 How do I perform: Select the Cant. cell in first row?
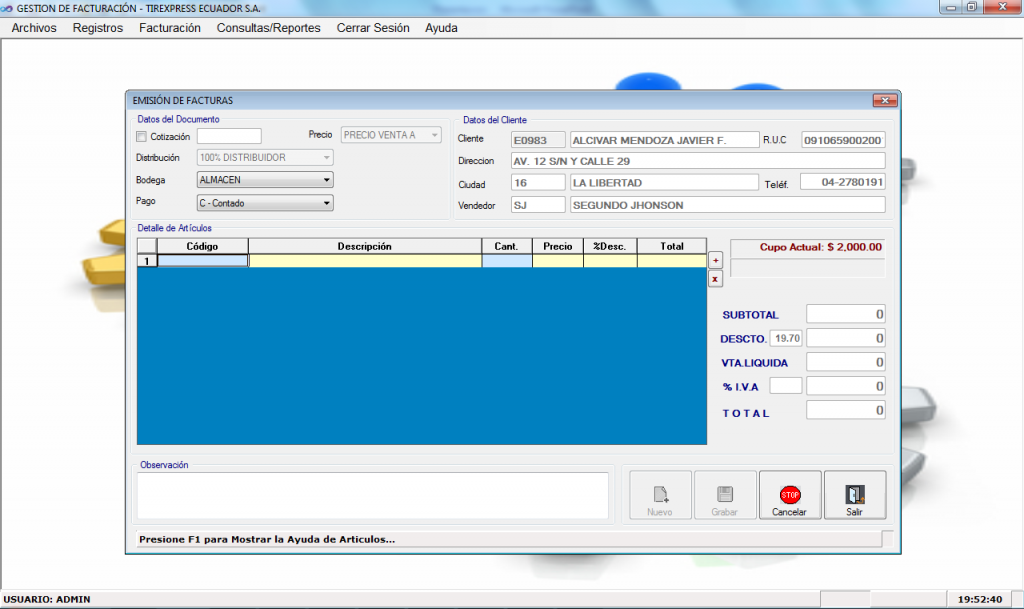506,261
